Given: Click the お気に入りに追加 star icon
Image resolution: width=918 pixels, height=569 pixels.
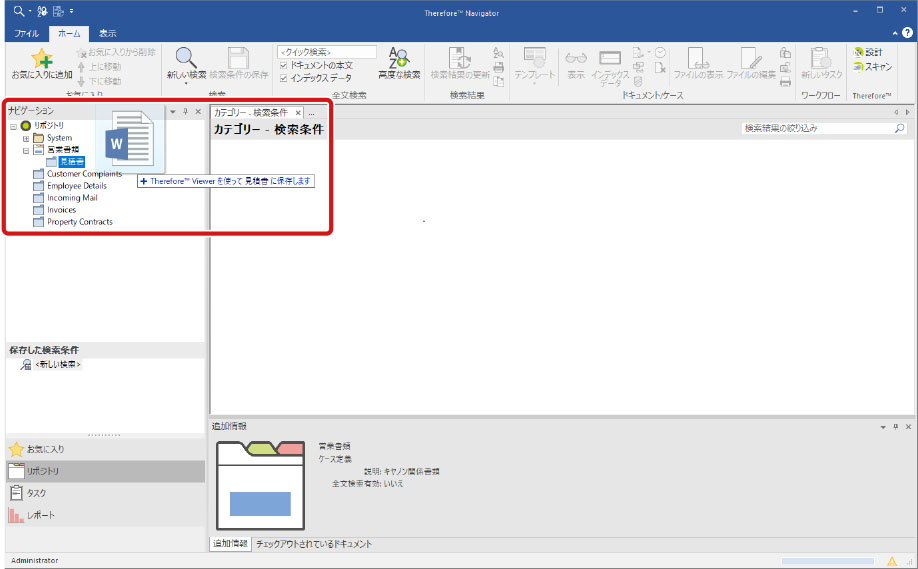Looking at the screenshot, I should (41, 58).
